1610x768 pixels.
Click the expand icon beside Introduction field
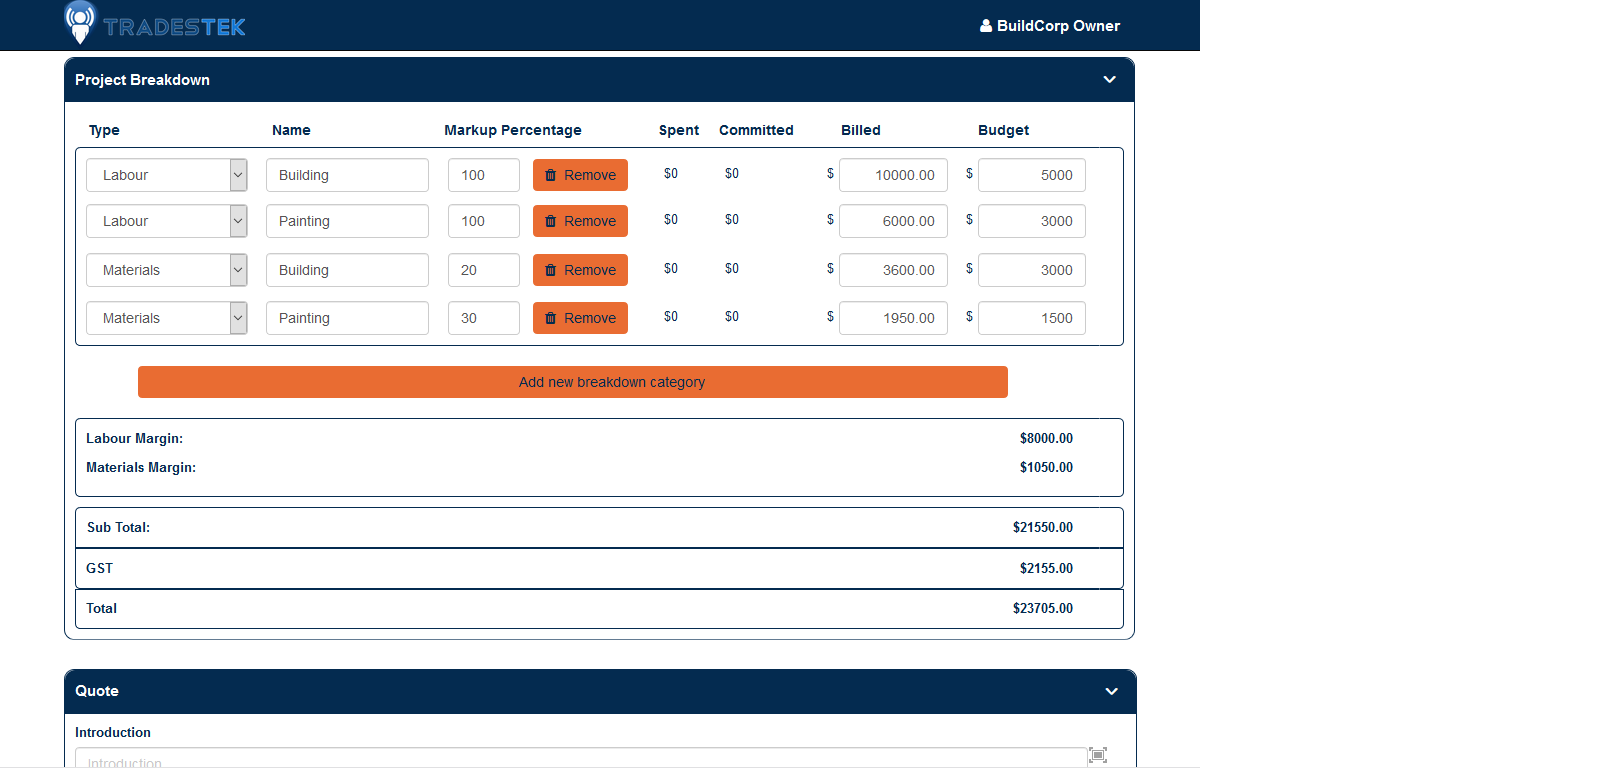[1097, 755]
